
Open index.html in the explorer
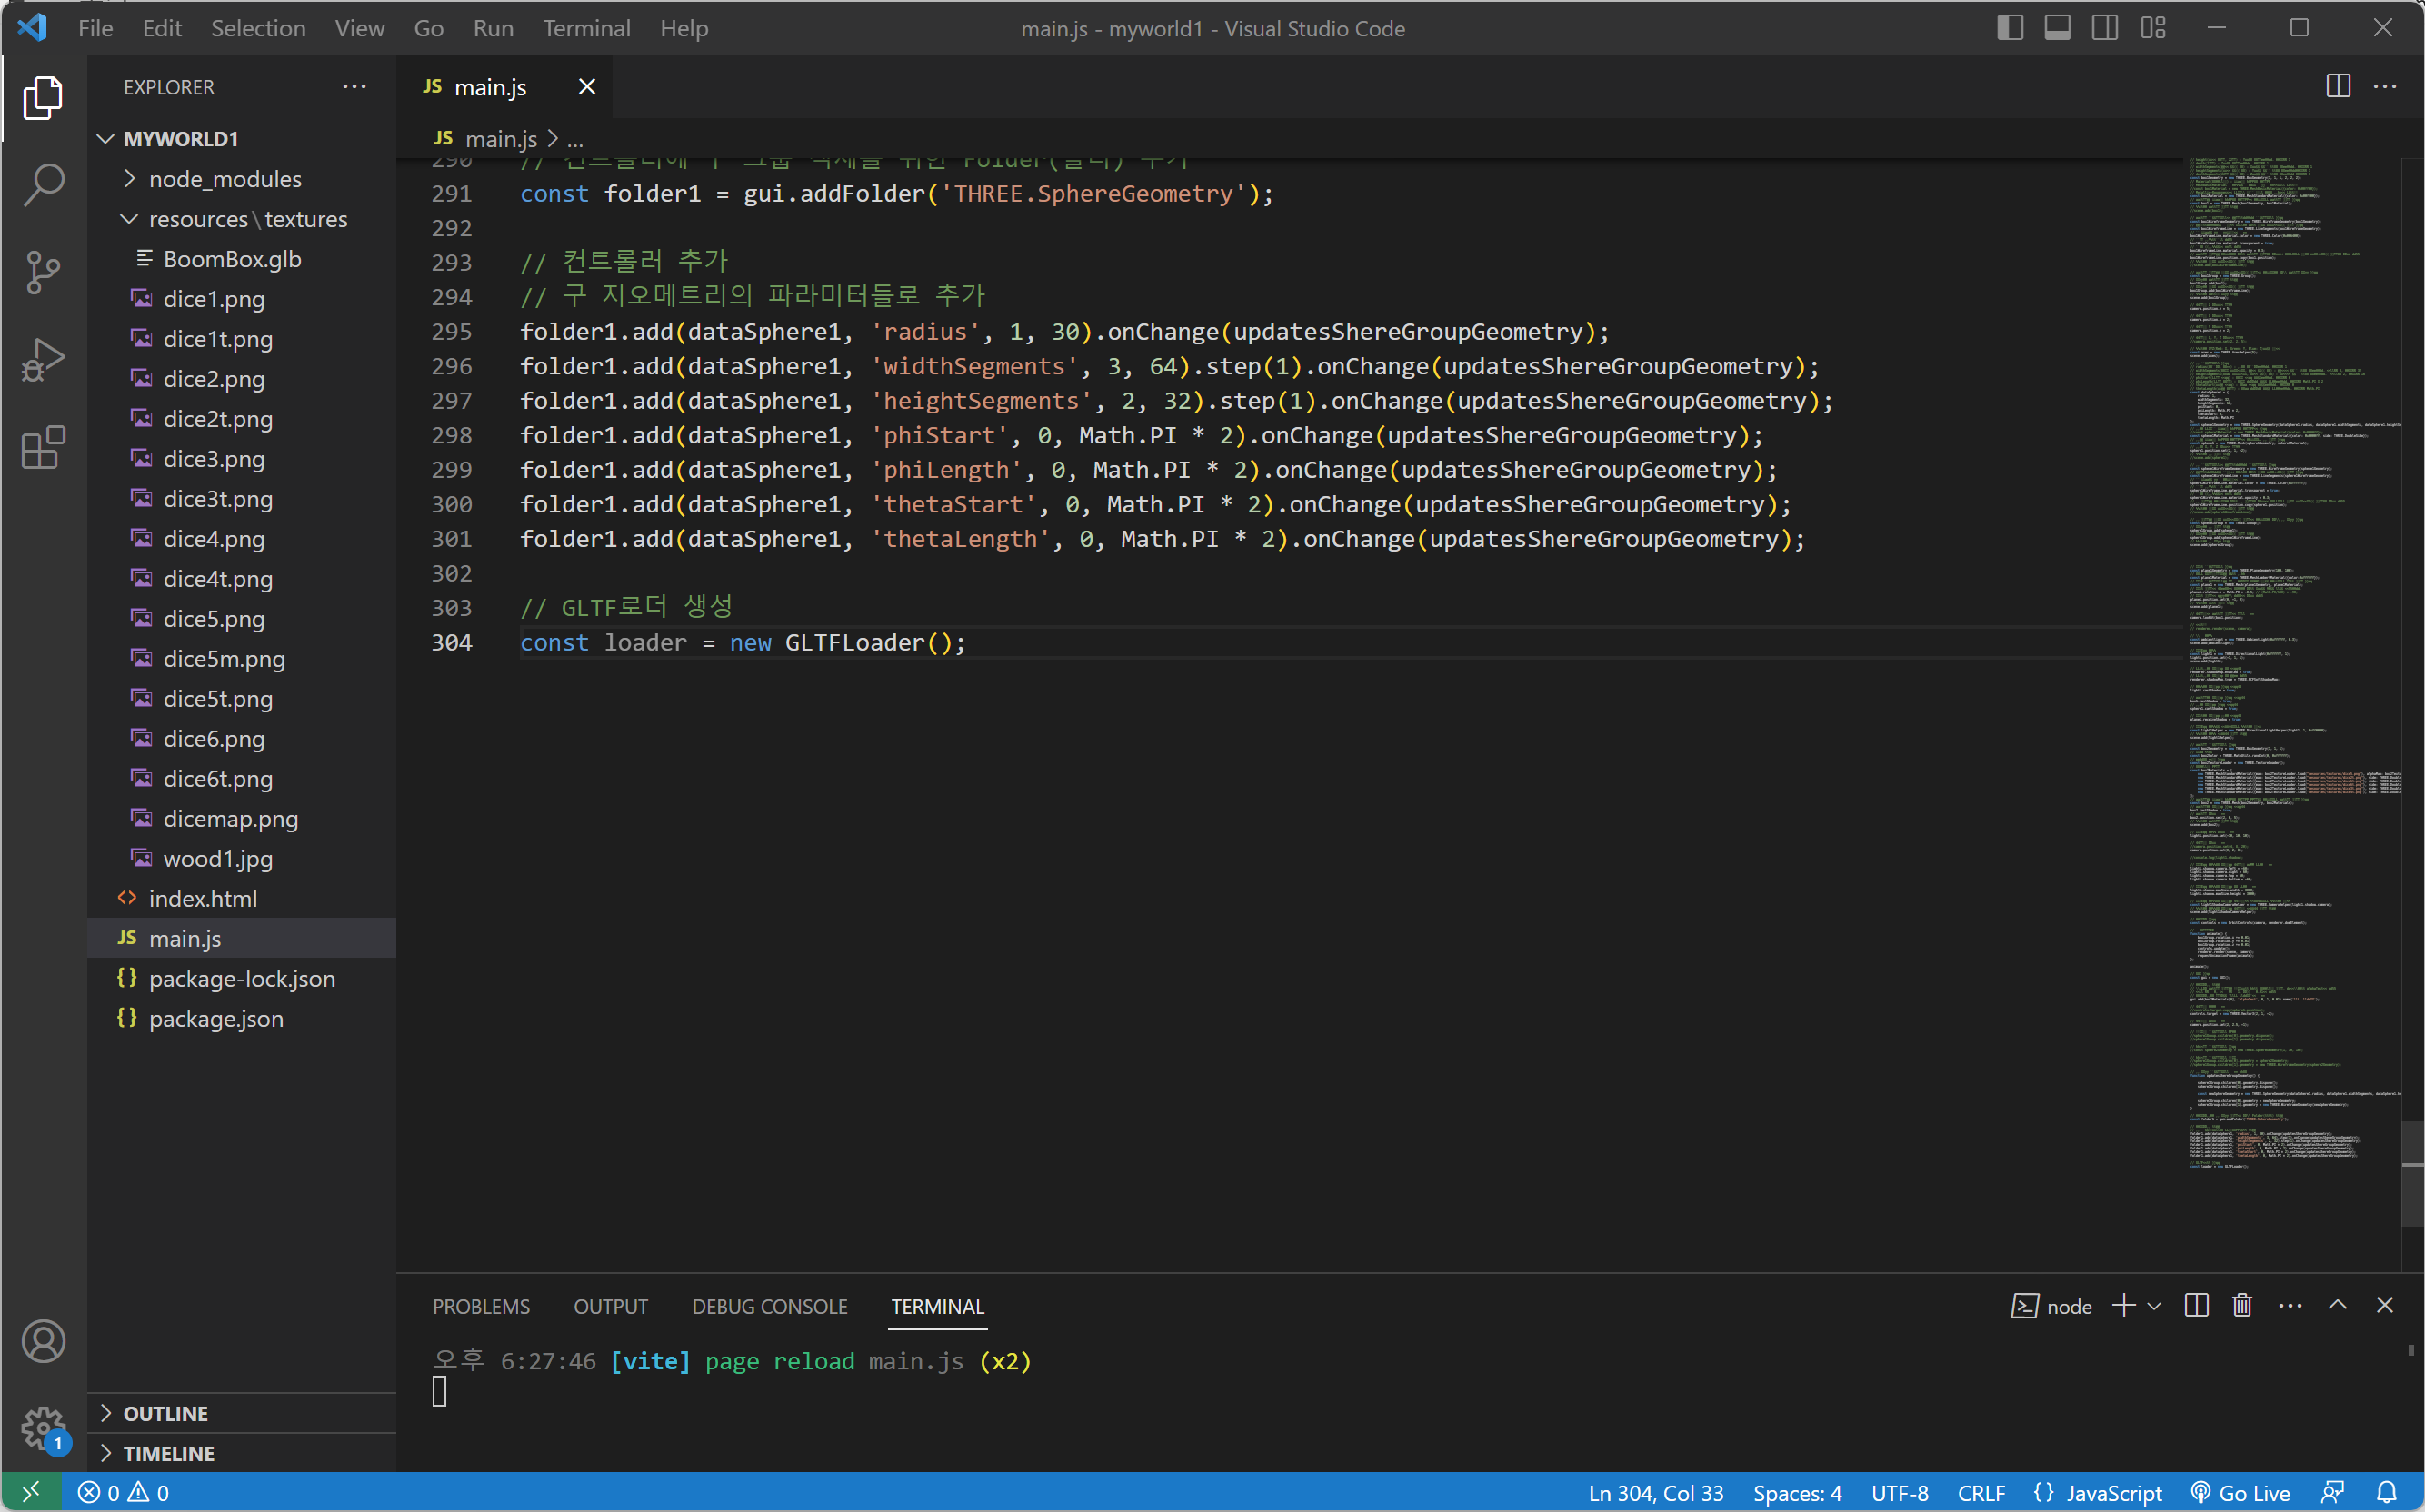click(203, 899)
